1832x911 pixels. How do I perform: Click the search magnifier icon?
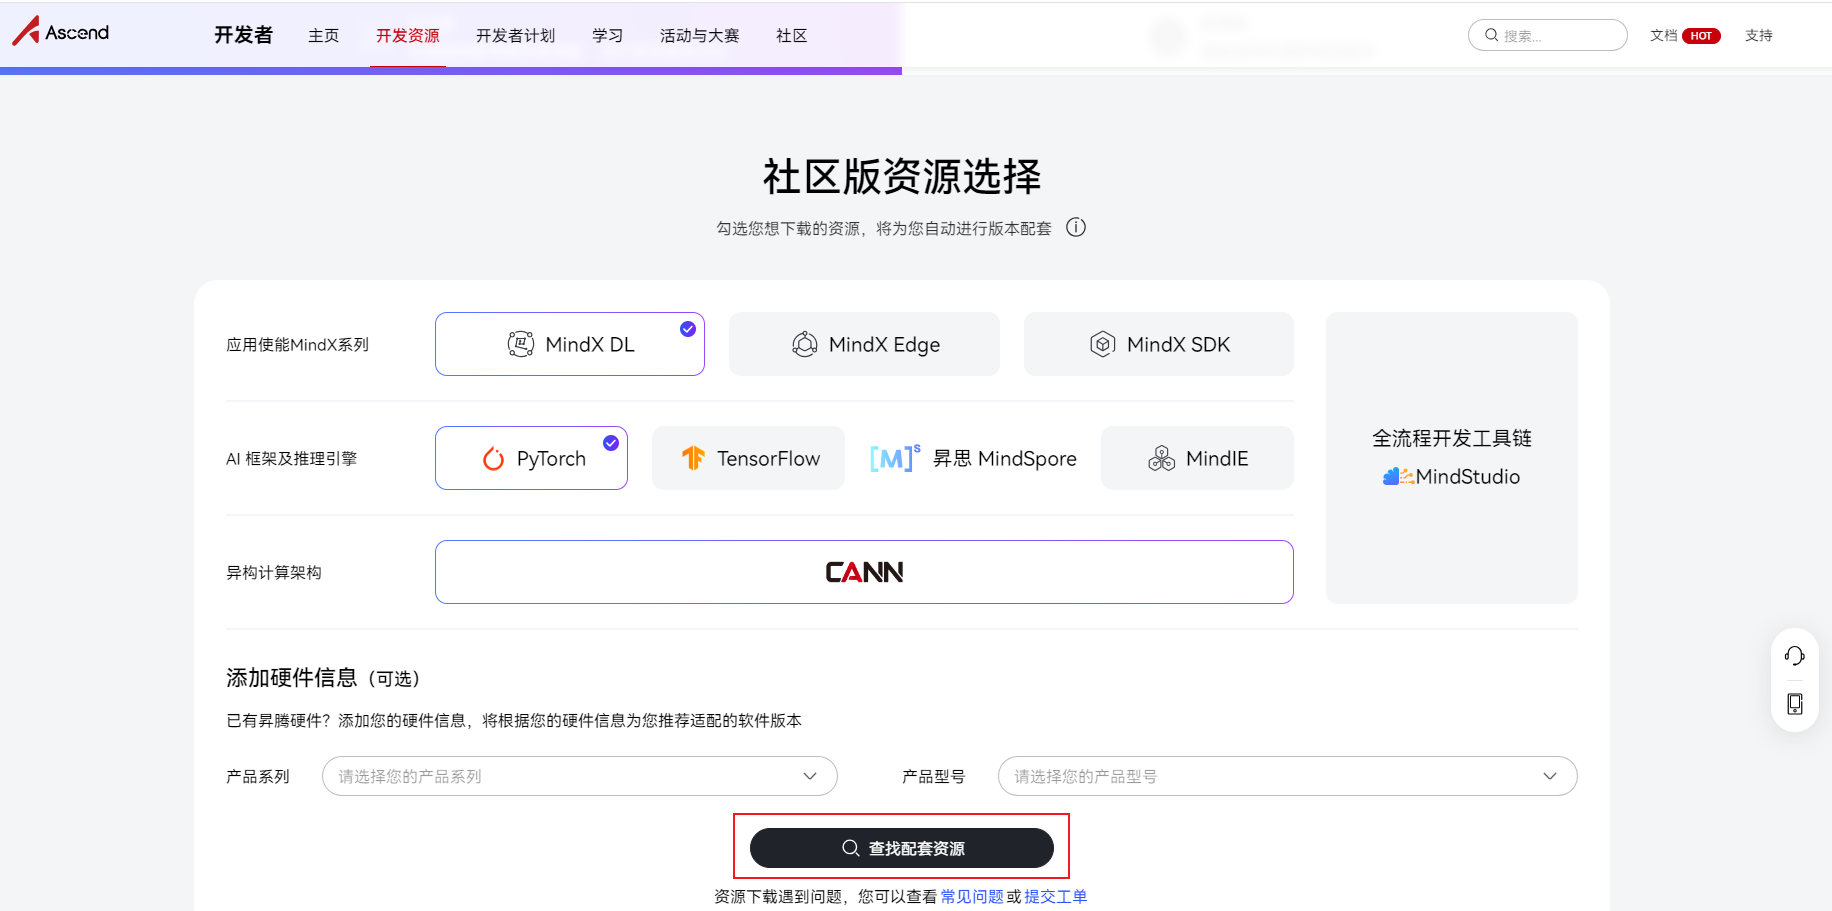click(1491, 35)
